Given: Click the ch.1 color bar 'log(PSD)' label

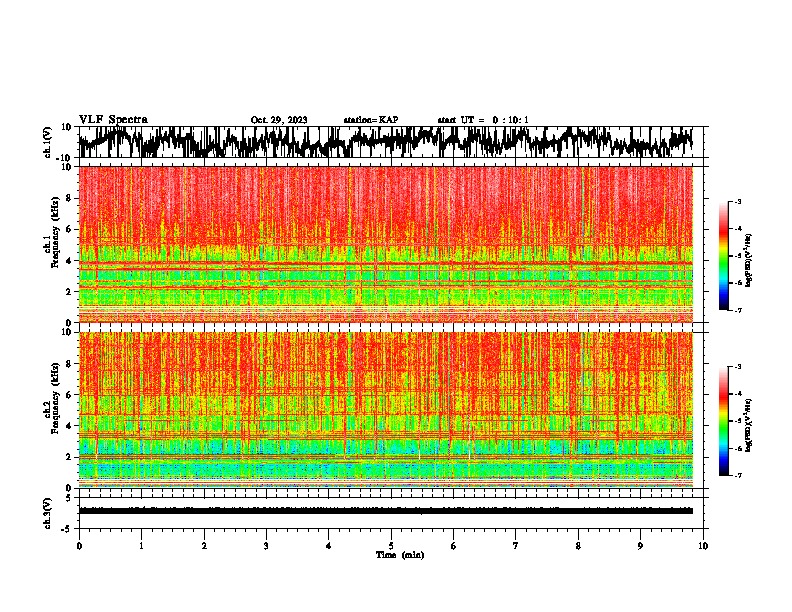Looking at the screenshot, I should [x=748, y=261].
